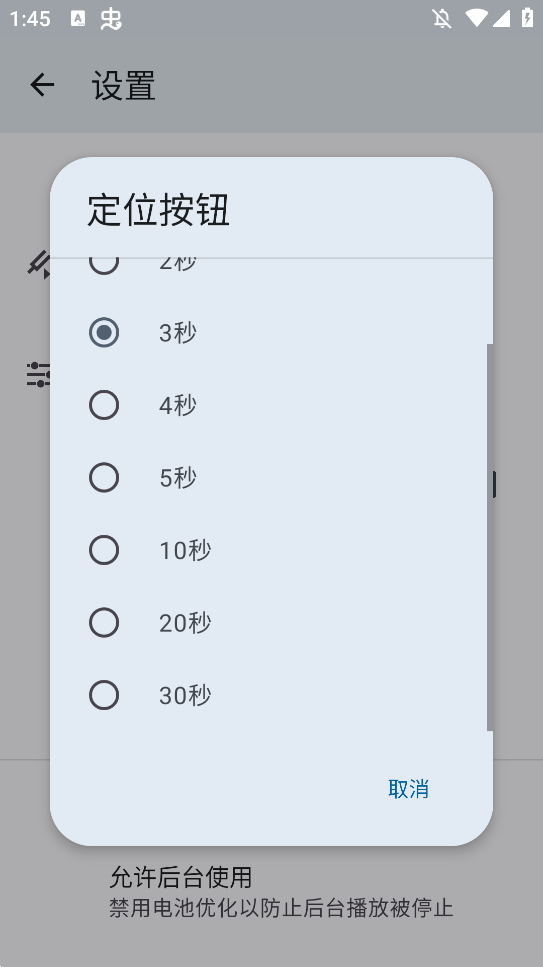Select the 3秒 radio button
Image resolution: width=543 pixels, height=967 pixels.
click(x=104, y=332)
